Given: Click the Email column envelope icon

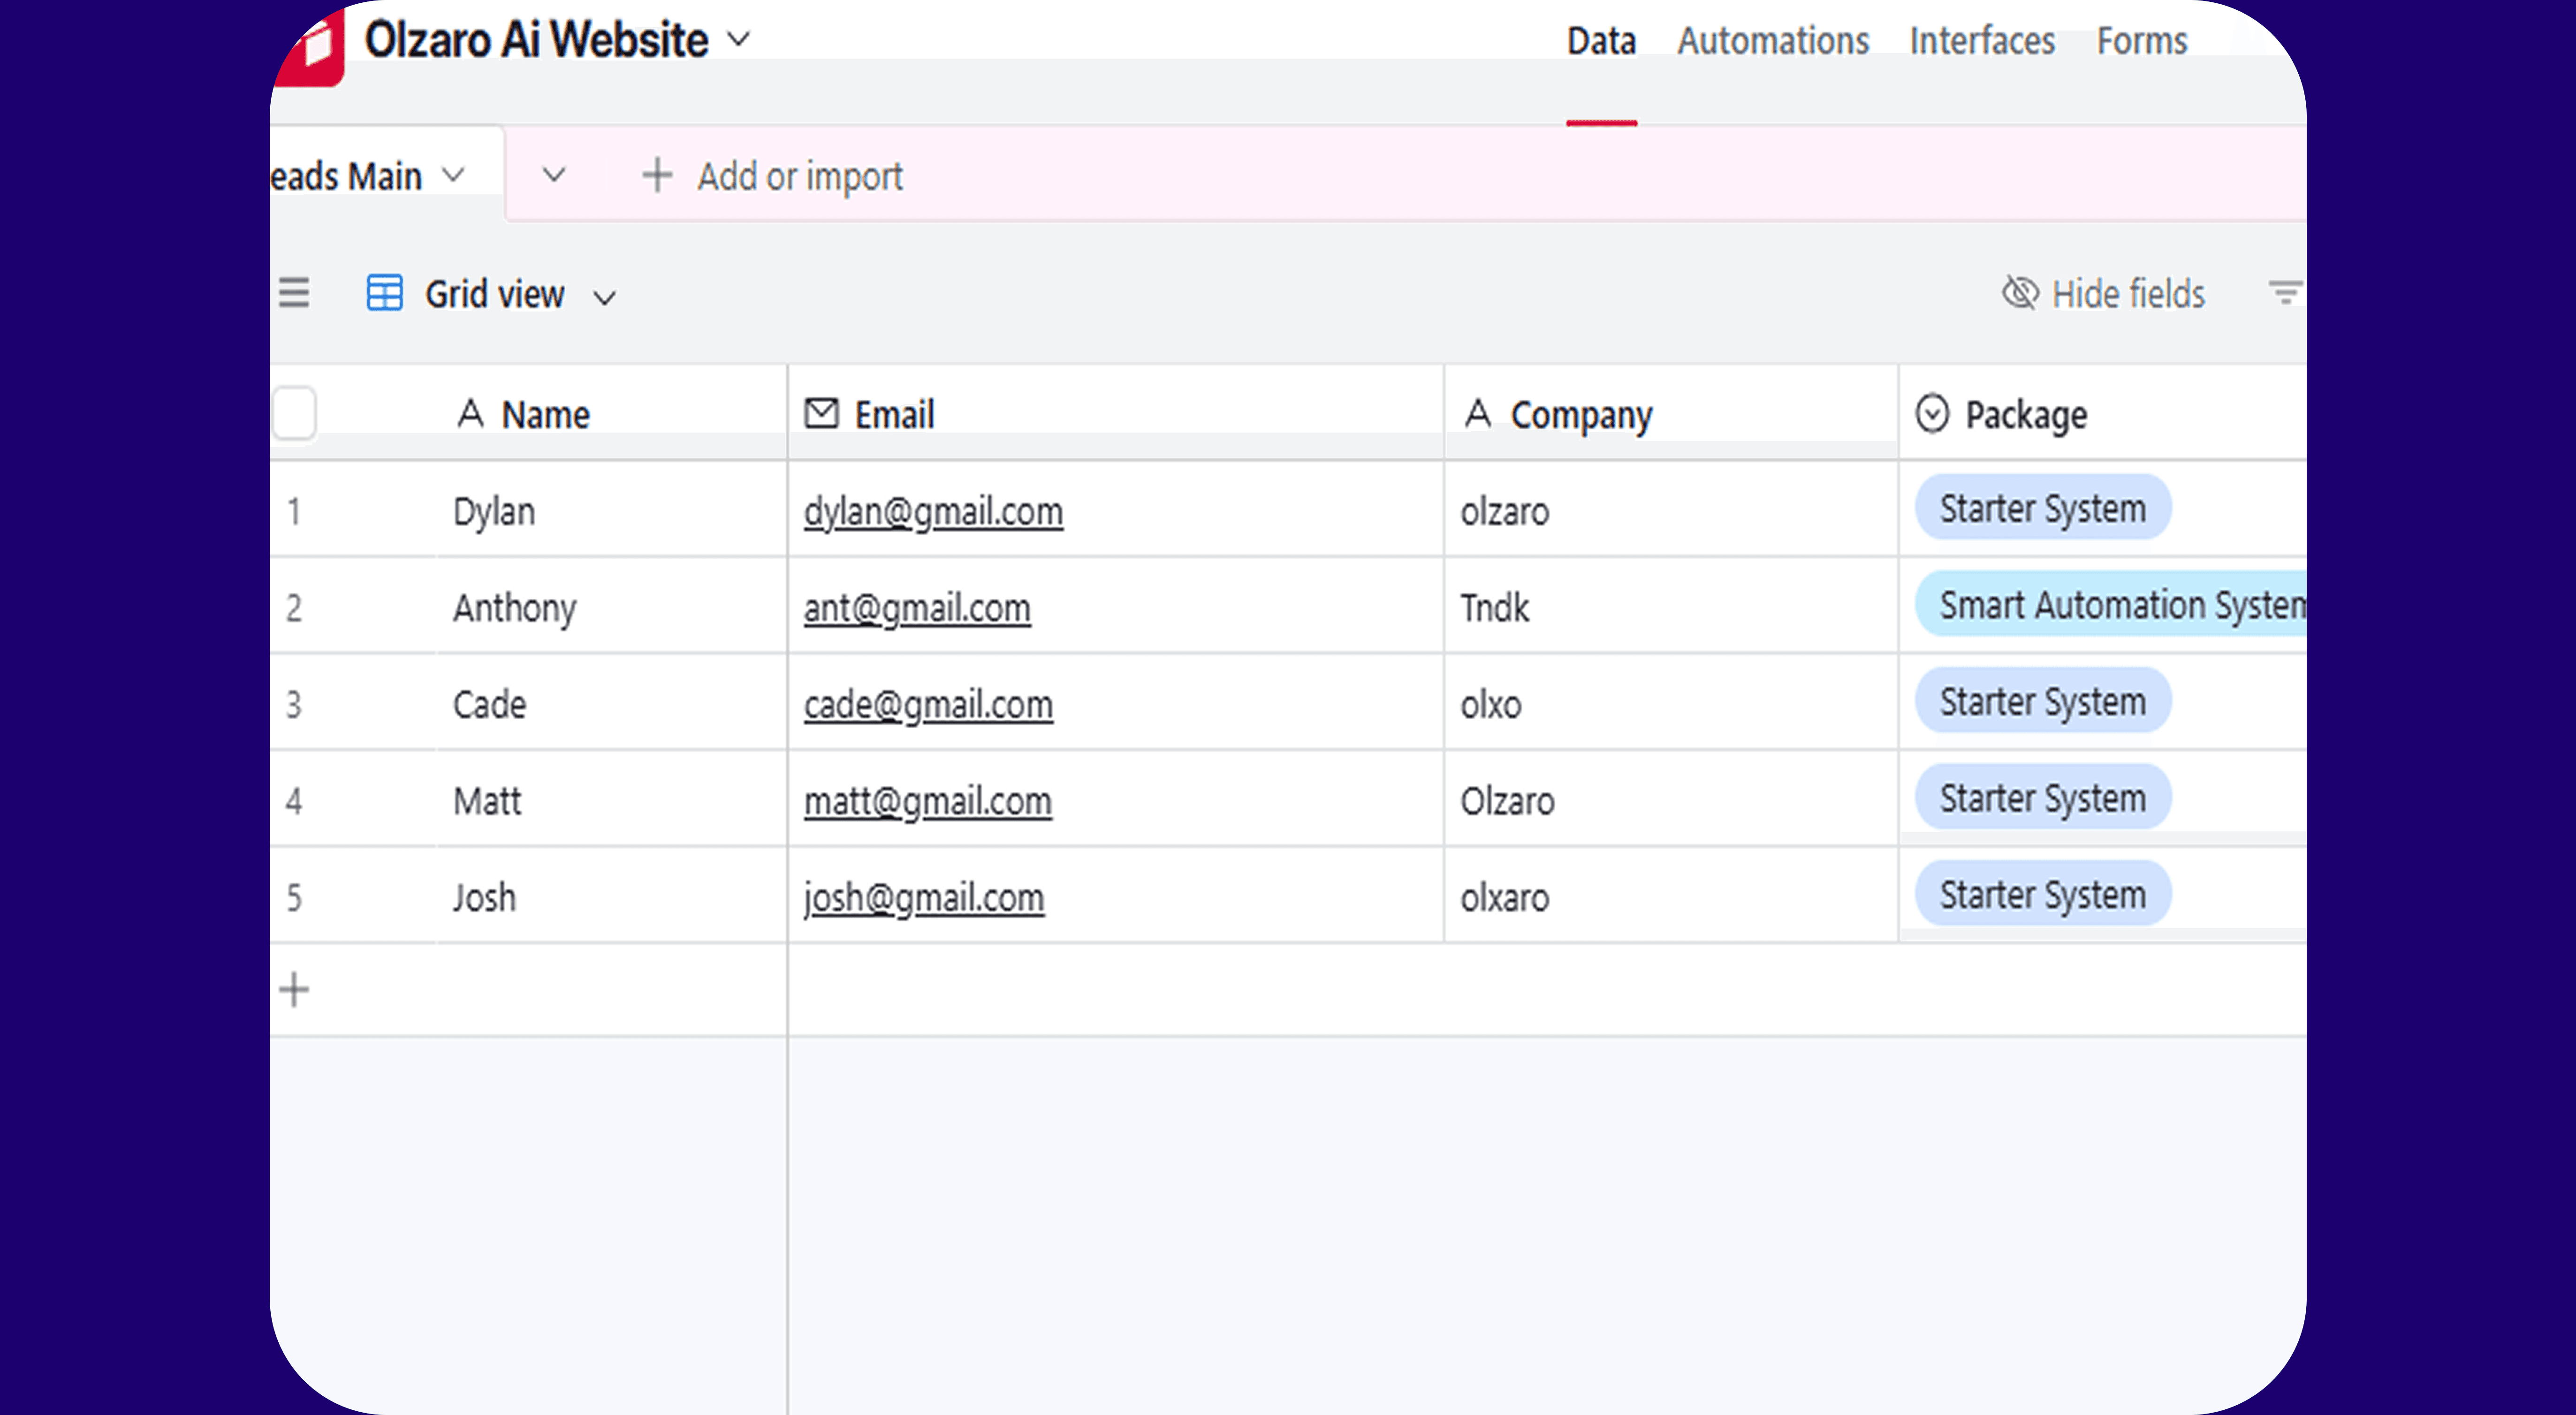Looking at the screenshot, I should pyautogui.click(x=821, y=413).
